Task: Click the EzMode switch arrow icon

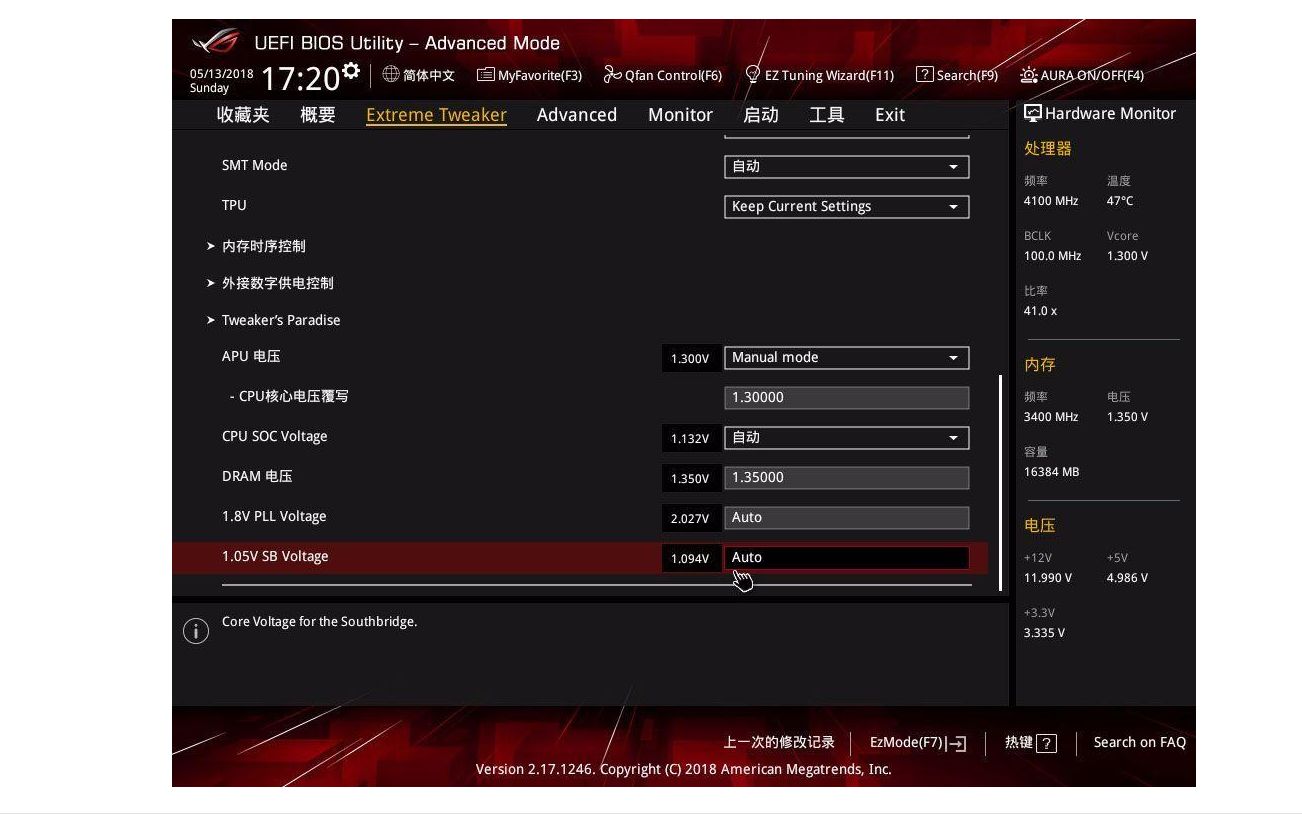Action: [x=956, y=743]
